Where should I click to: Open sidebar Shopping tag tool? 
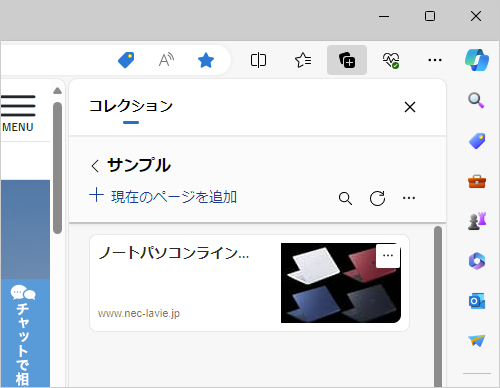coord(477,141)
